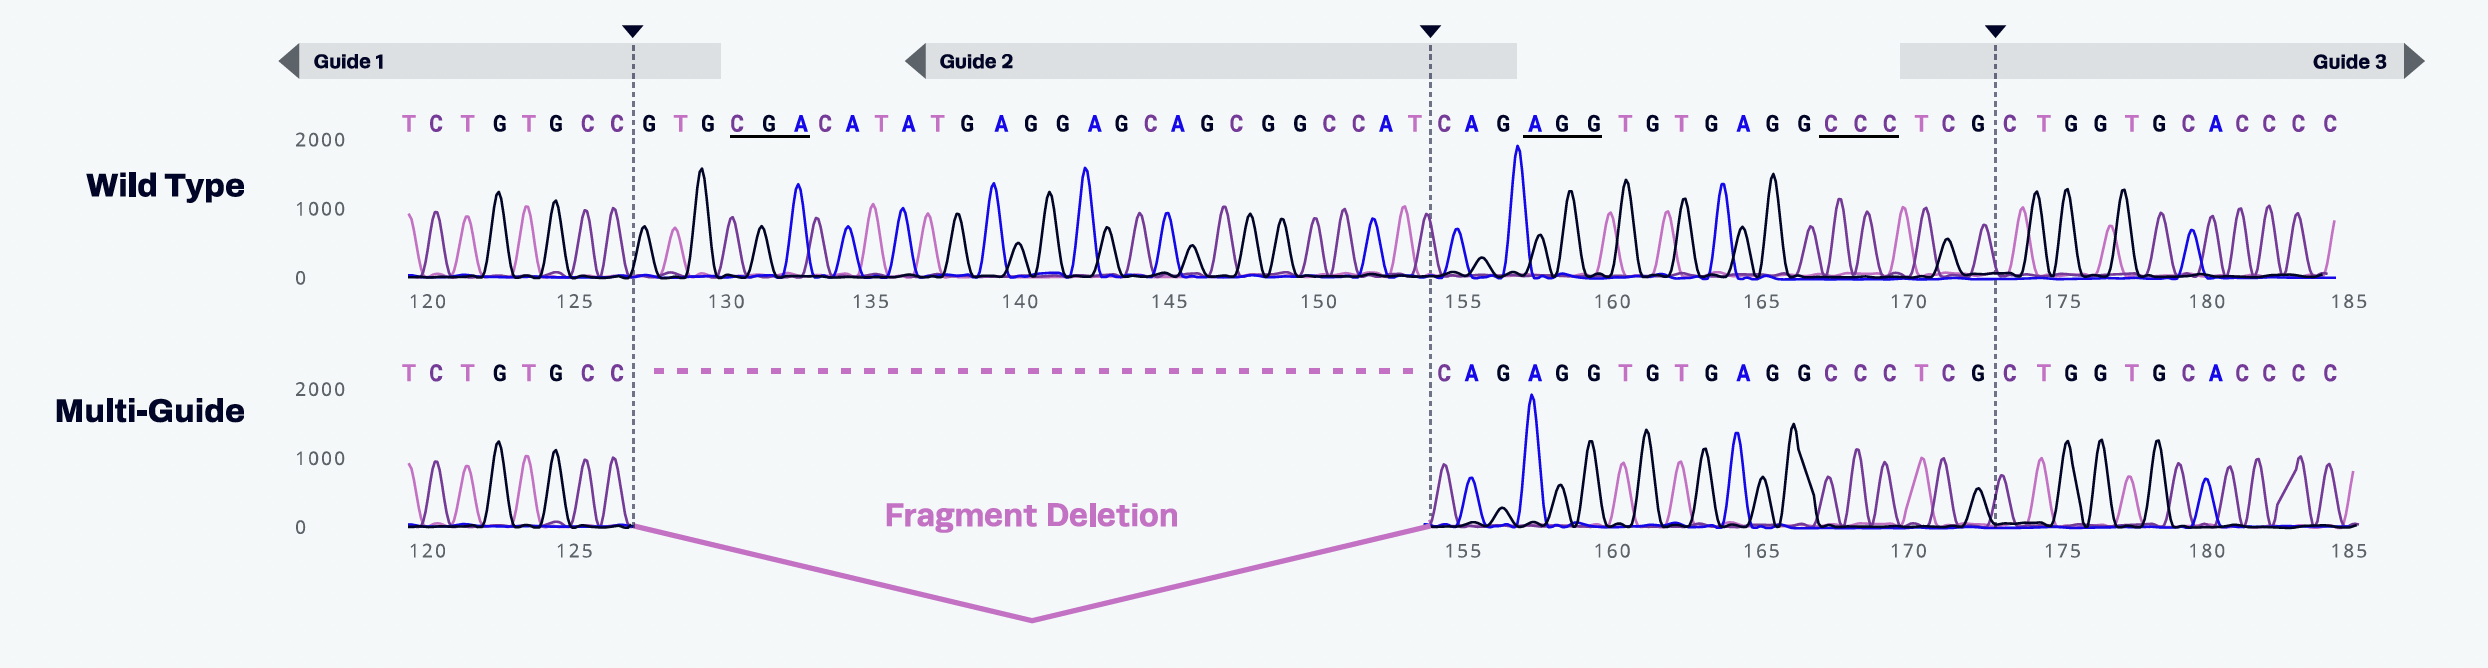Click the Guide 2 label
The image size is (2488, 668).
tap(976, 62)
